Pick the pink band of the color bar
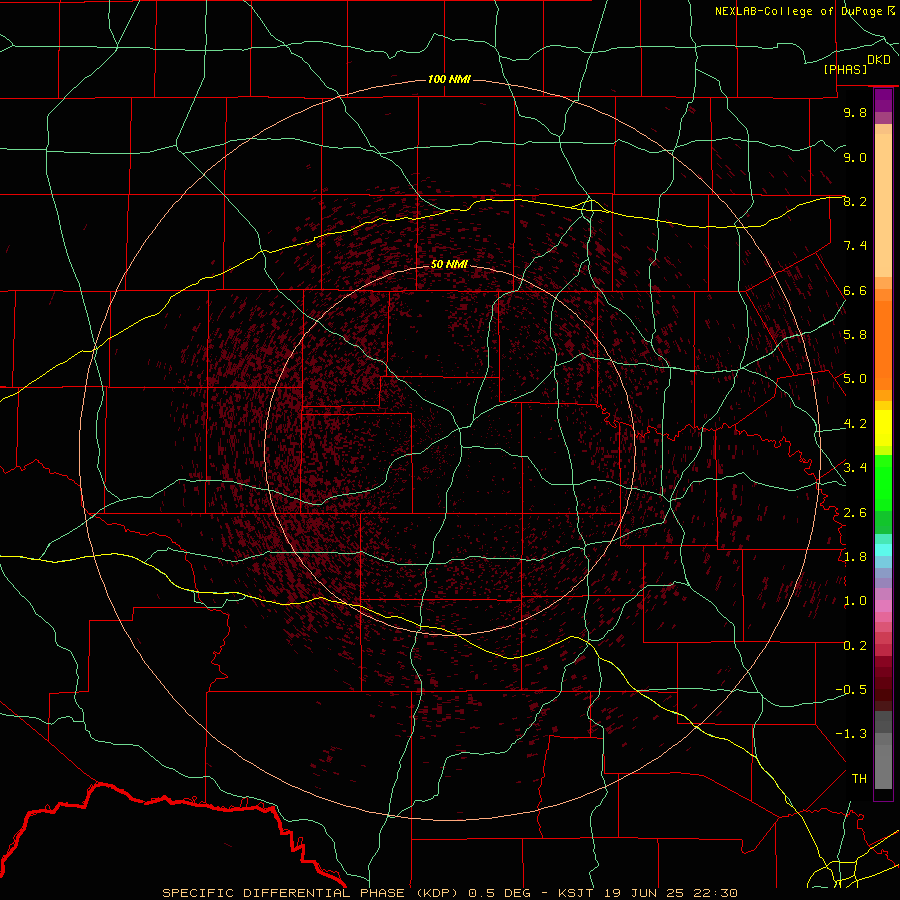This screenshot has height=900, width=900. point(883,606)
